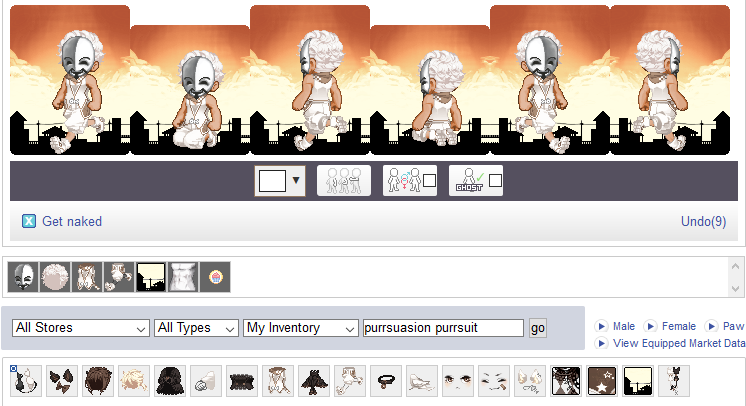Equip the squinting face inventory item
The height and width of the screenshot is (406, 746).
point(494,381)
